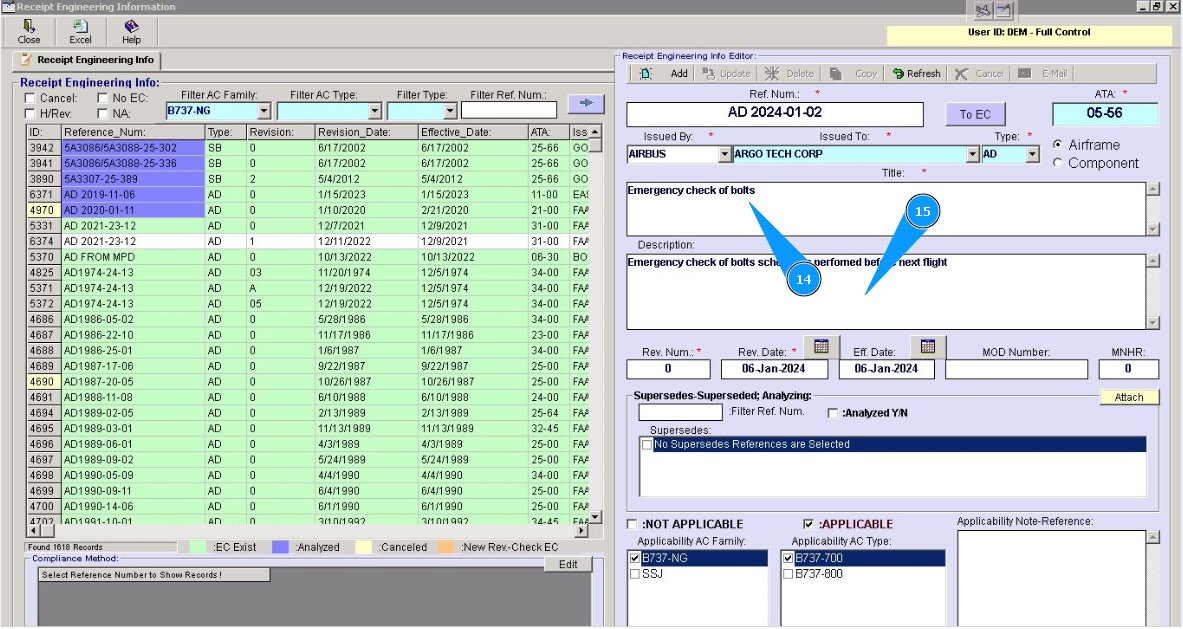Enable the No EC filter checkbox

coord(103,98)
